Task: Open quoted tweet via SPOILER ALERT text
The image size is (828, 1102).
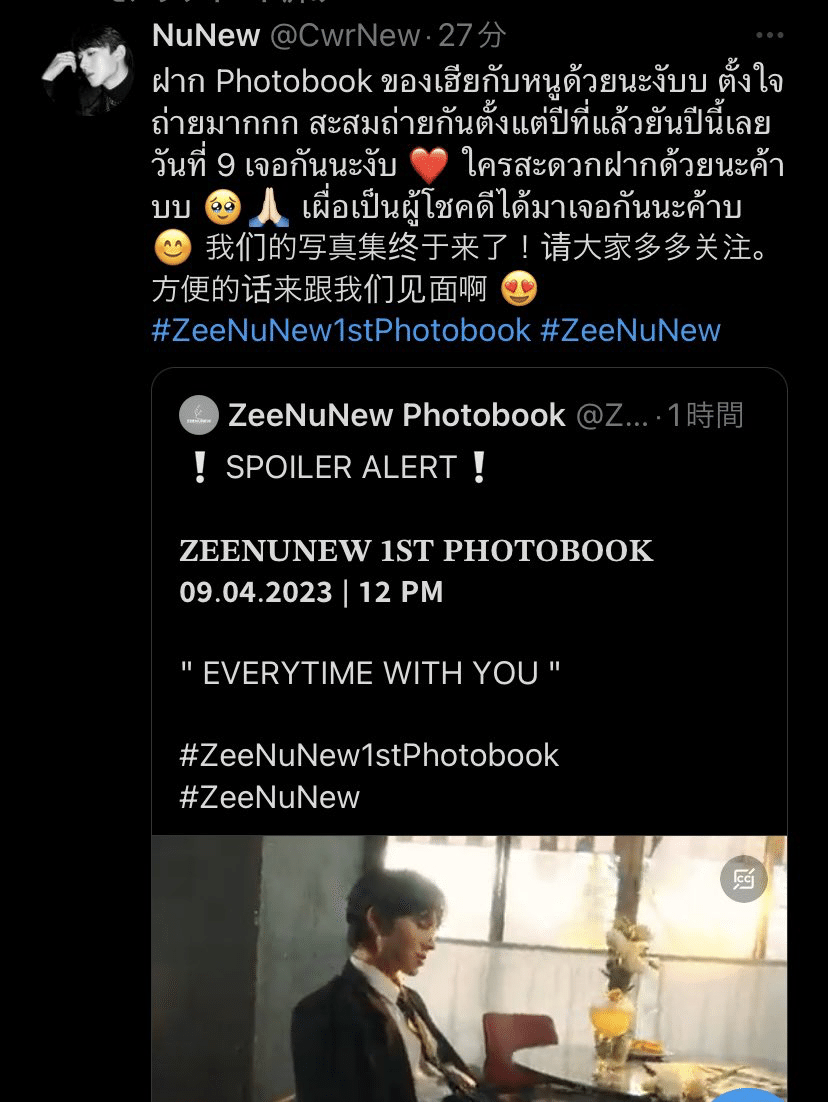Action: tap(341, 467)
